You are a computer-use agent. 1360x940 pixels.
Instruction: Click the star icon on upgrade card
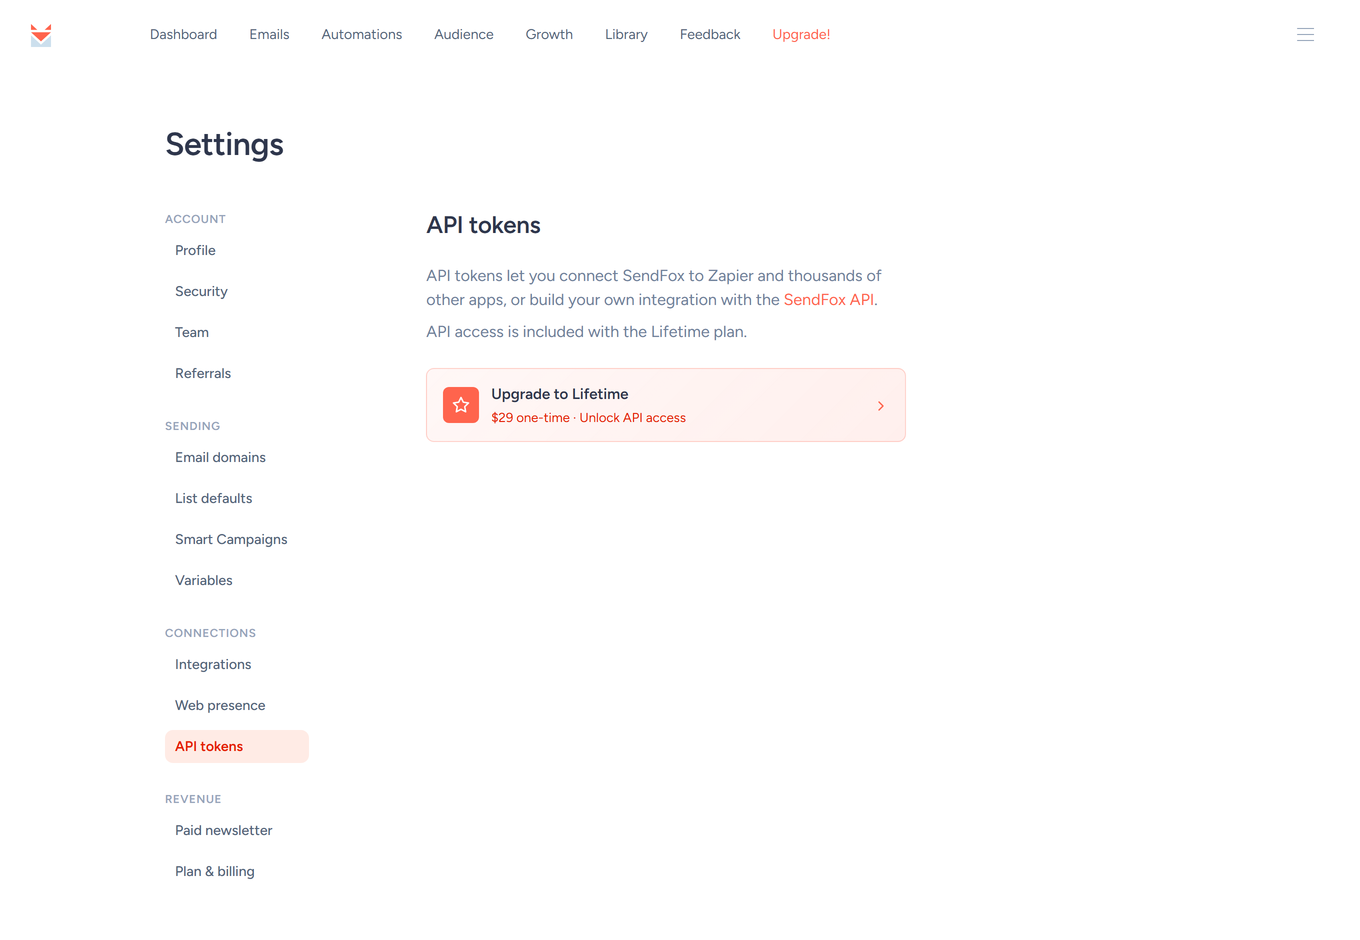point(461,405)
